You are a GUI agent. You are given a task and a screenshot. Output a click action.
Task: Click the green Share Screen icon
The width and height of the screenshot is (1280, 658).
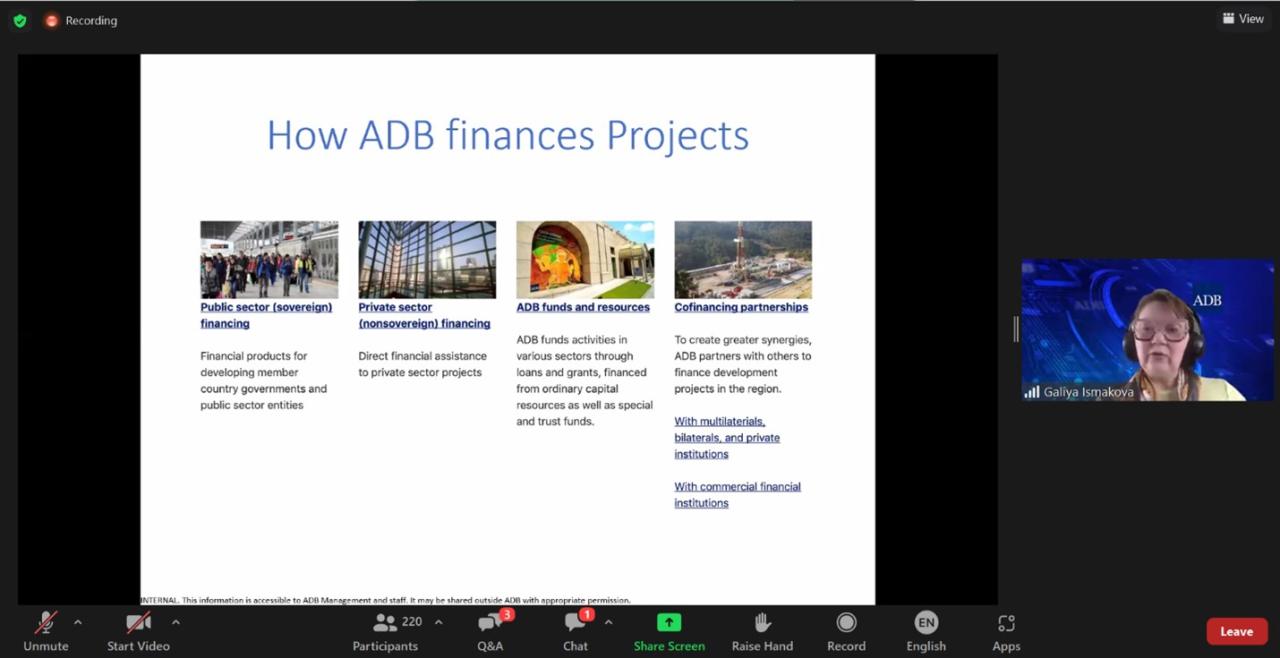tap(669, 622)
